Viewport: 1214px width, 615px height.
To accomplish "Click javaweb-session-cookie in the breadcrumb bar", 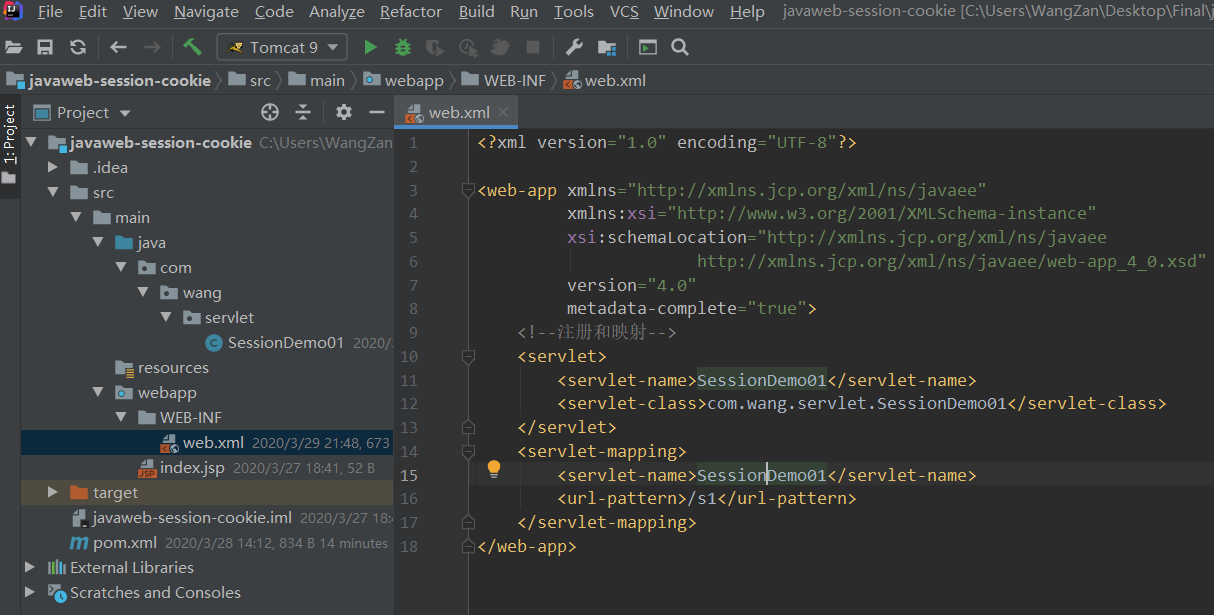I will tap(109, 80).
